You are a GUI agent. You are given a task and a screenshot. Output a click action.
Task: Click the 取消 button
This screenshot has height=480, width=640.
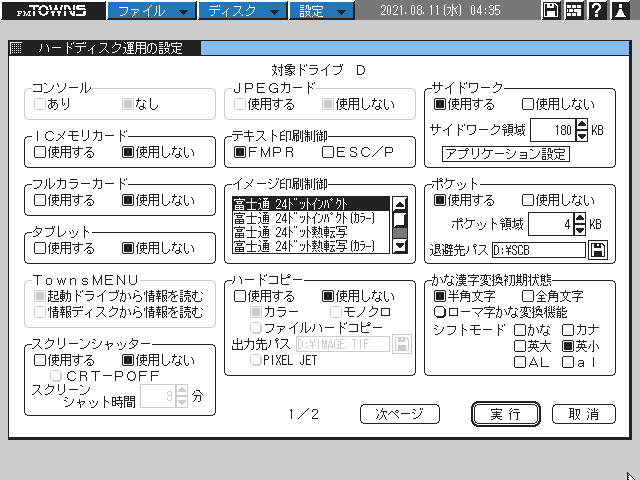584,414
